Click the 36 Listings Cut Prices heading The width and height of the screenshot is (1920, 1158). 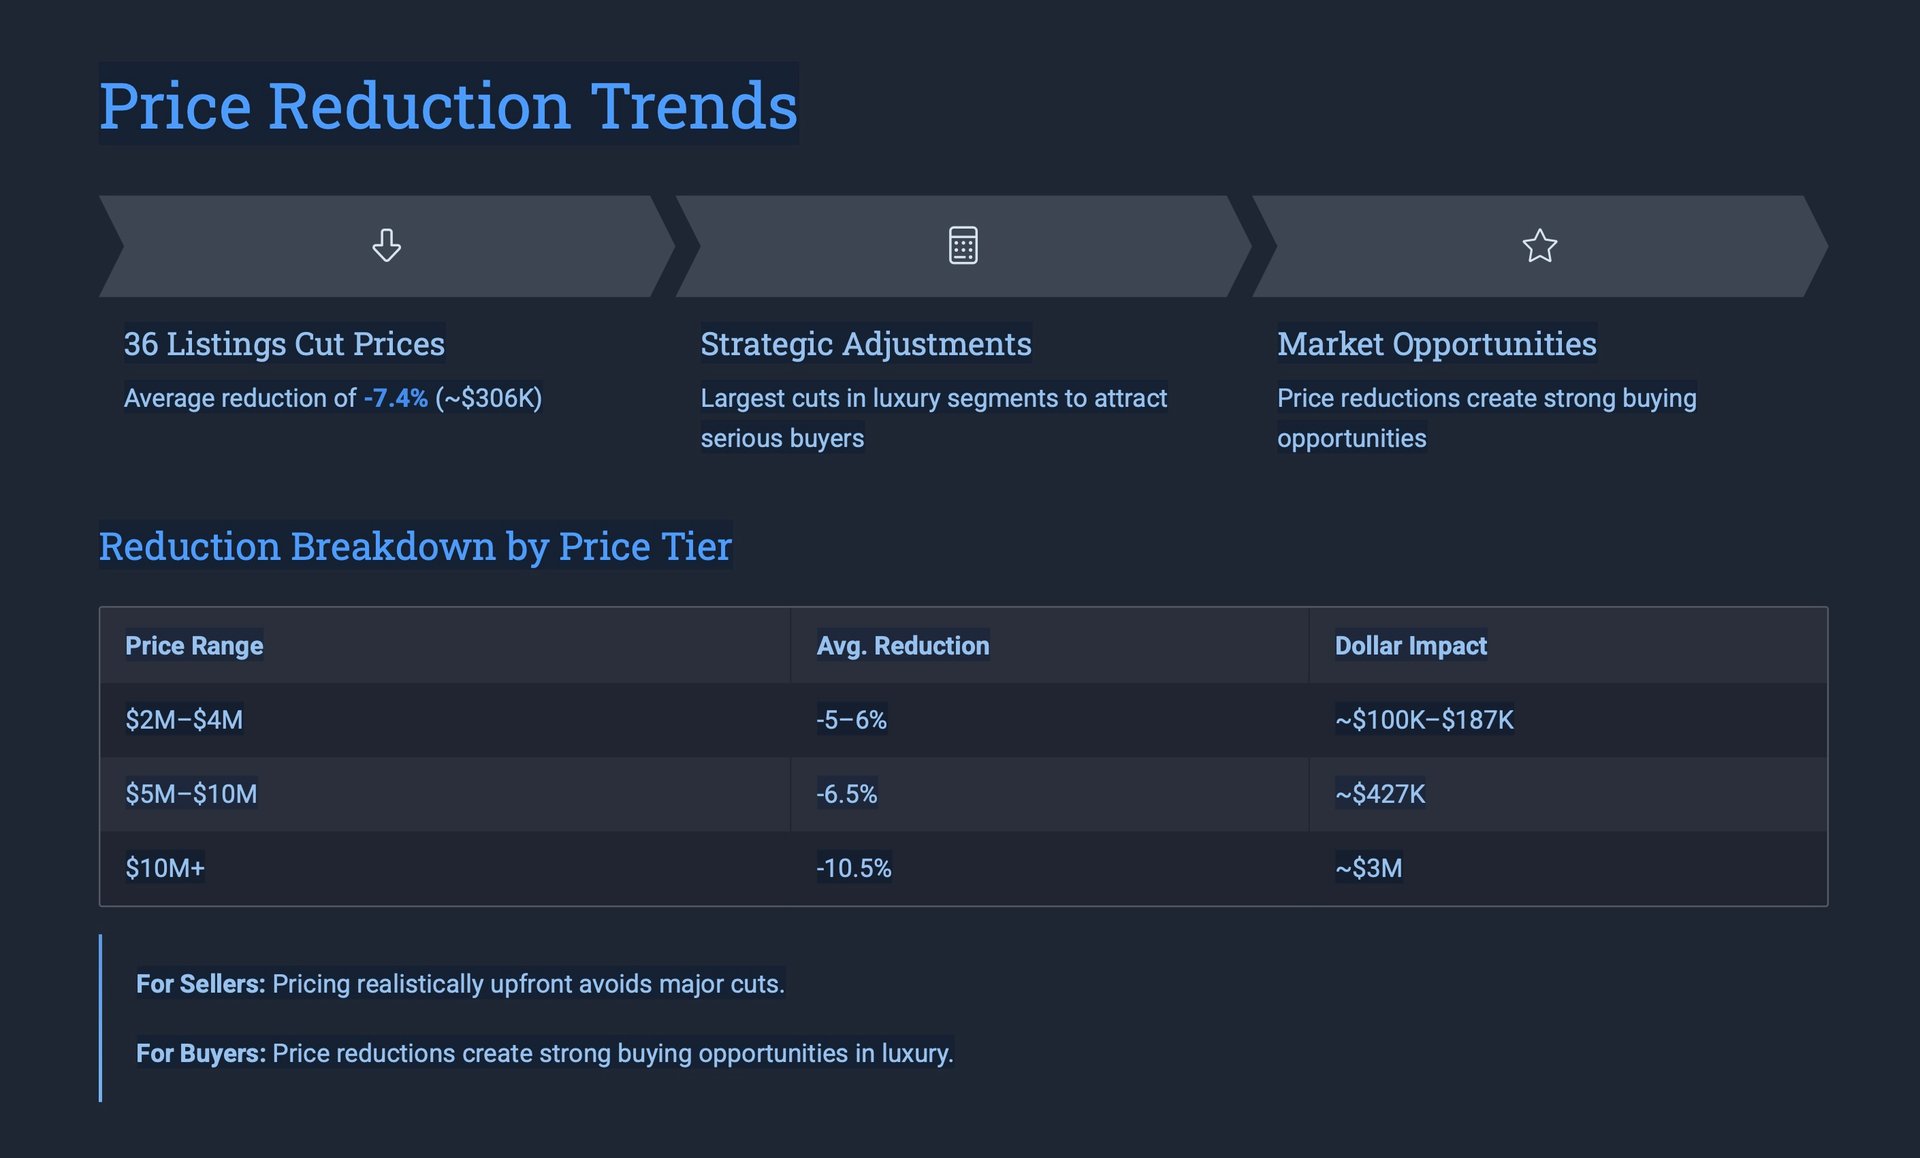(284, 344)
